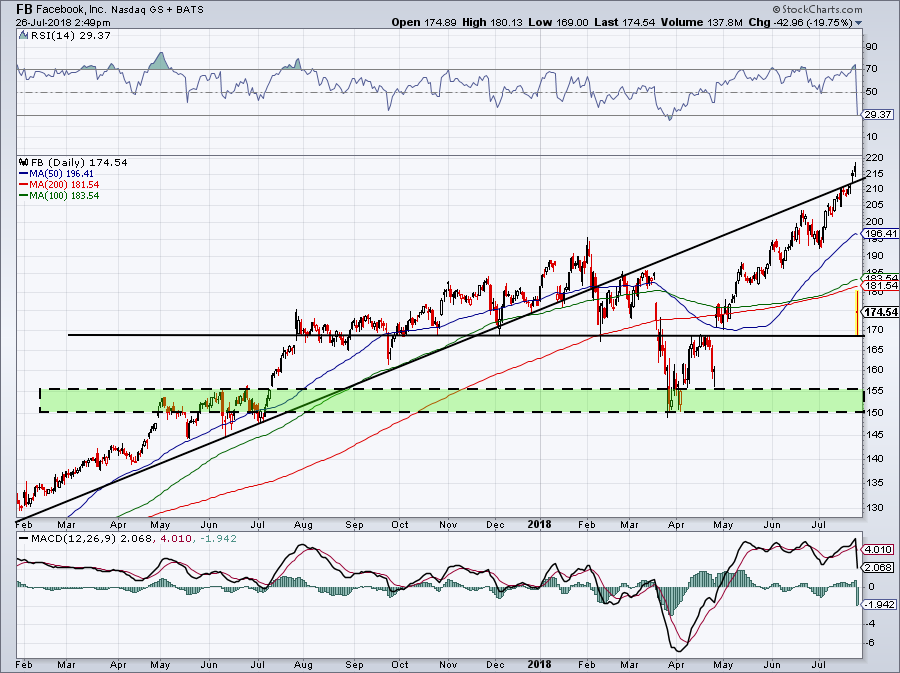Select the blue MA(50) 196.41 legend entry
This screenshot has height=673, width=900.
tap(56, 173)
